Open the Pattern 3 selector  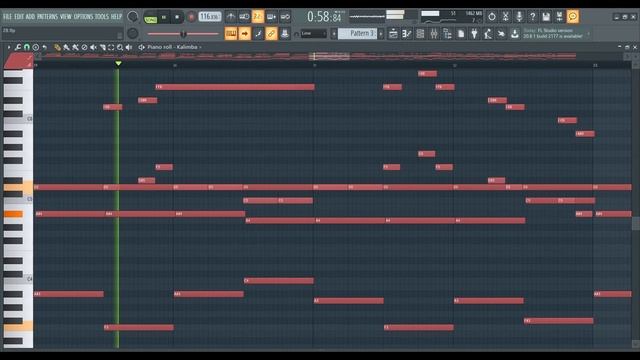[358, 33]
